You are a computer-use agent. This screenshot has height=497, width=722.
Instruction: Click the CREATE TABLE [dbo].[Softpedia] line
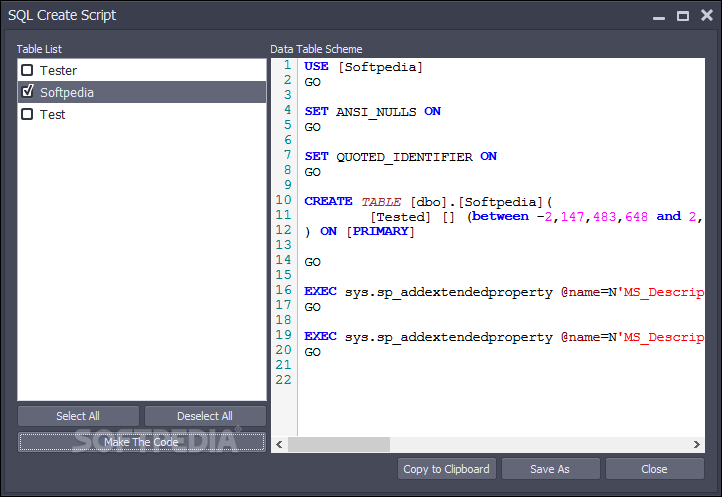pyautogui.click(x=428, y=202)
